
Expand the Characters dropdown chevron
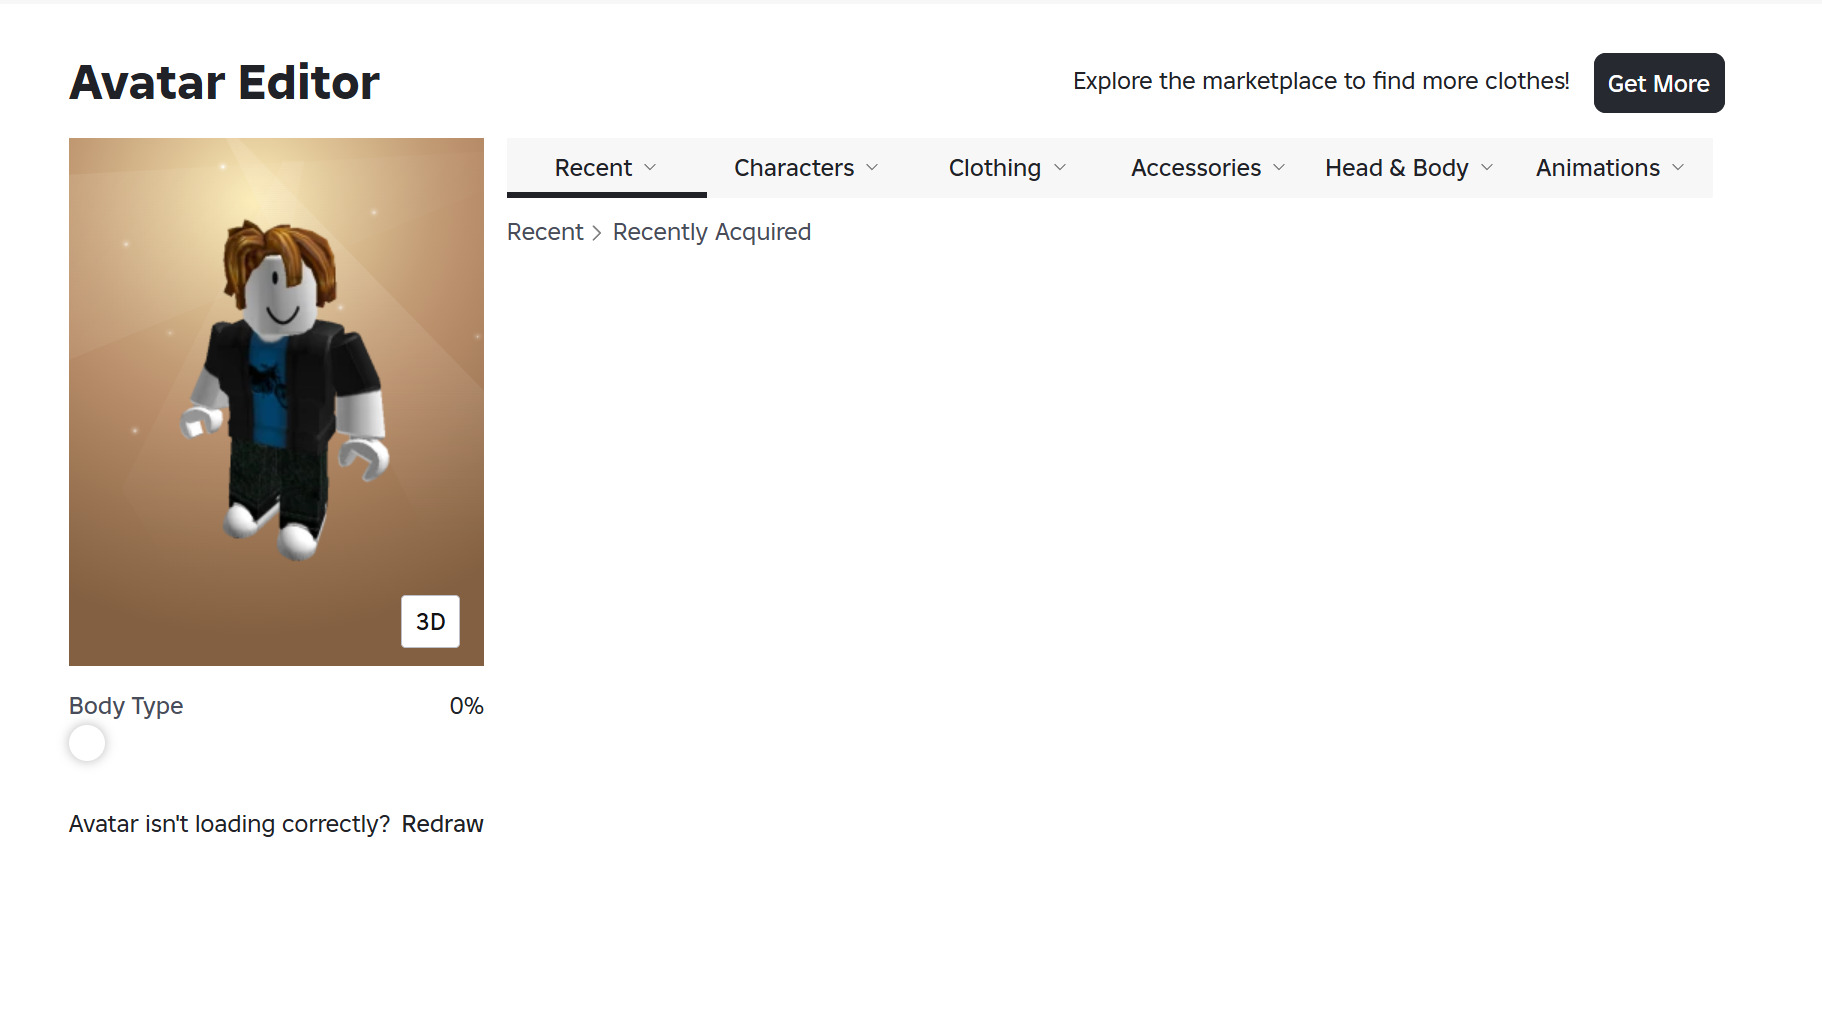click(x=872, y=167)
